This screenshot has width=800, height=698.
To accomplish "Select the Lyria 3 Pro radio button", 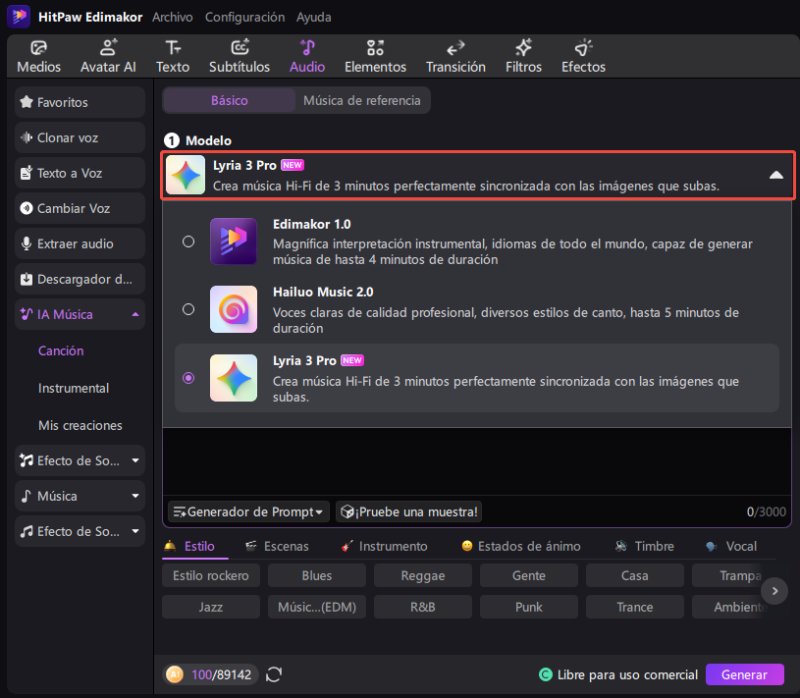I will (x=188, y=378).
